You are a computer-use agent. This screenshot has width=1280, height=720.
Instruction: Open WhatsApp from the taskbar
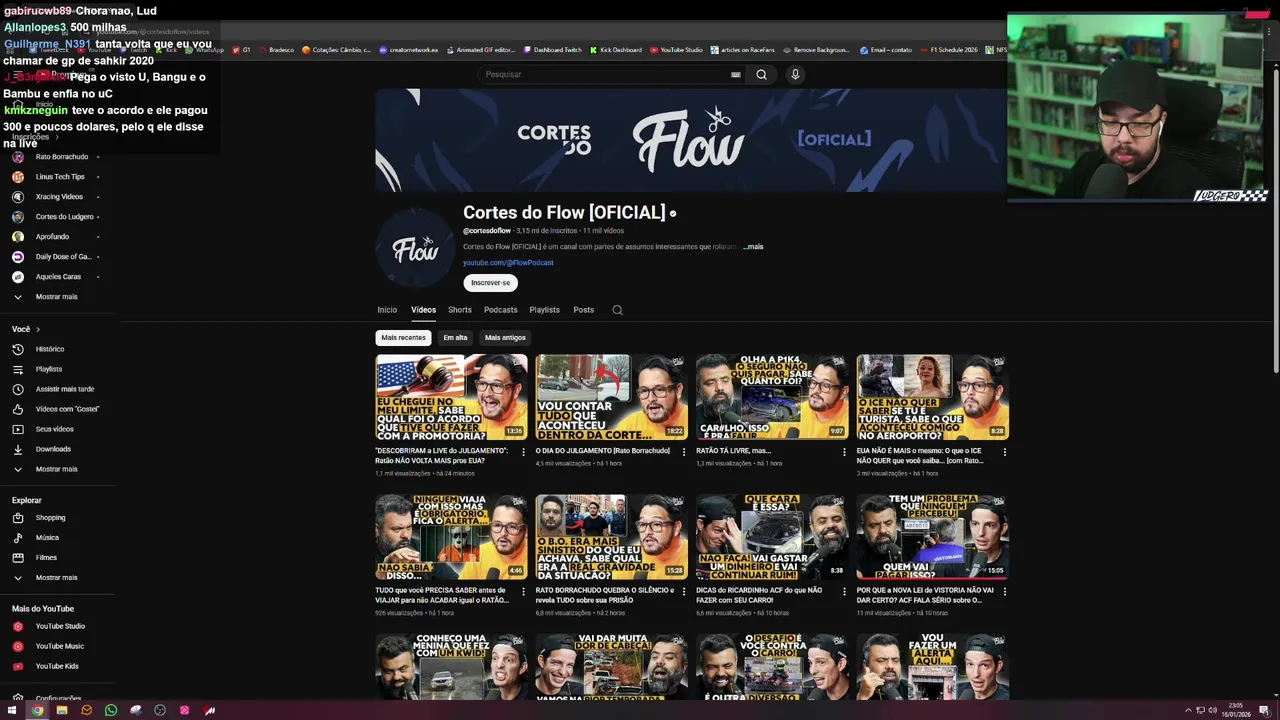(x=111, y=710)
